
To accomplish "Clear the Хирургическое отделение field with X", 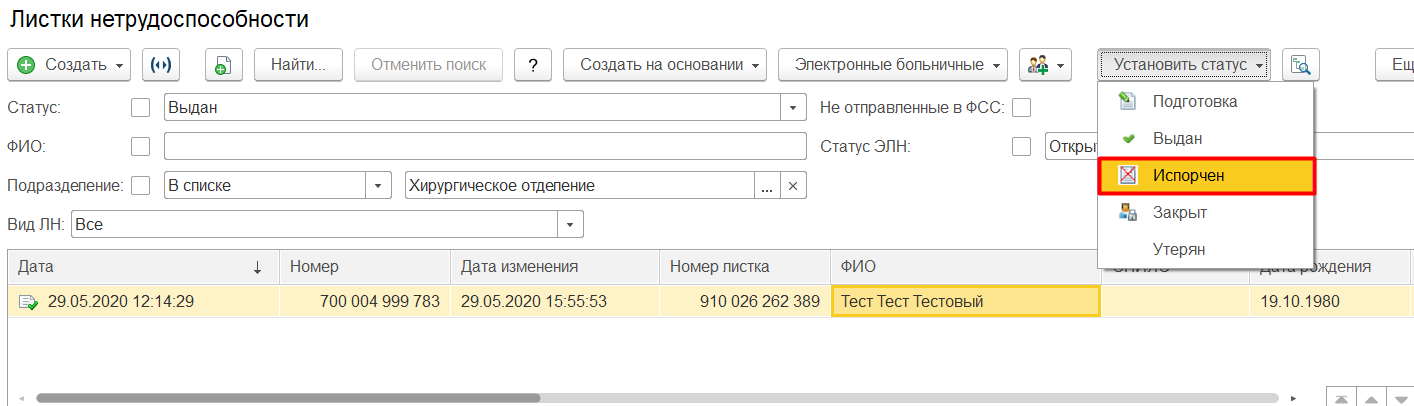I will (792, 186).
